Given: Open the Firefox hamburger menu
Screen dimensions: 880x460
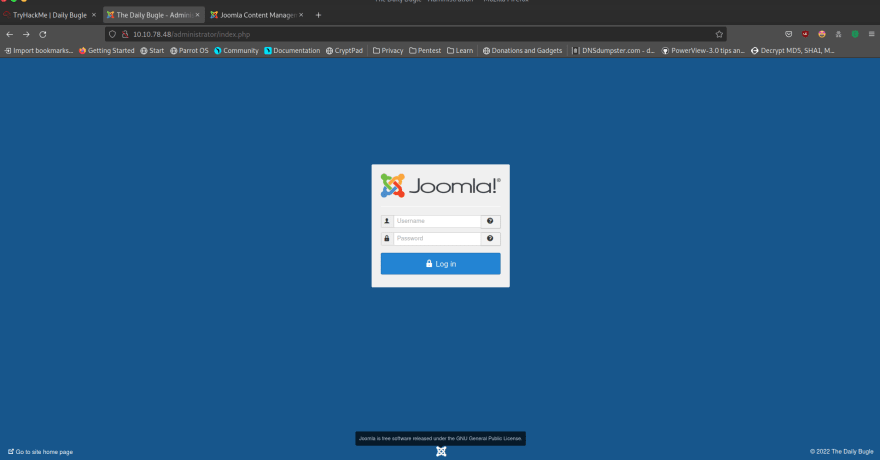Looking at the screenshot, I should (x=872, y=34).
